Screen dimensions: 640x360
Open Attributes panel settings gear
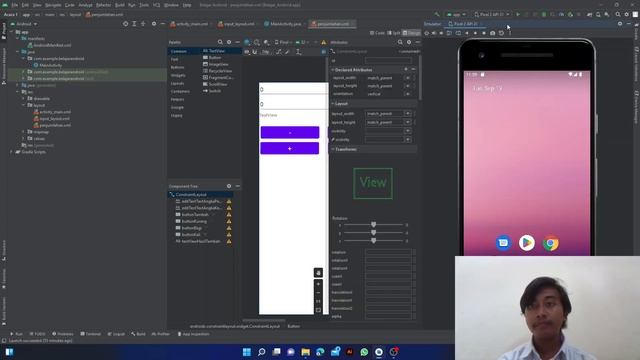409,42
